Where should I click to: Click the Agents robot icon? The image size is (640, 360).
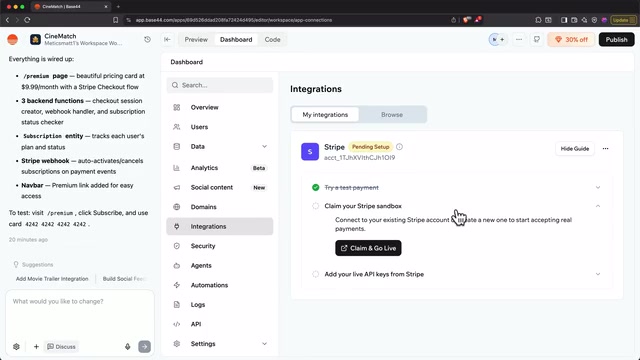pyautogui.click(x=177, y=266)
